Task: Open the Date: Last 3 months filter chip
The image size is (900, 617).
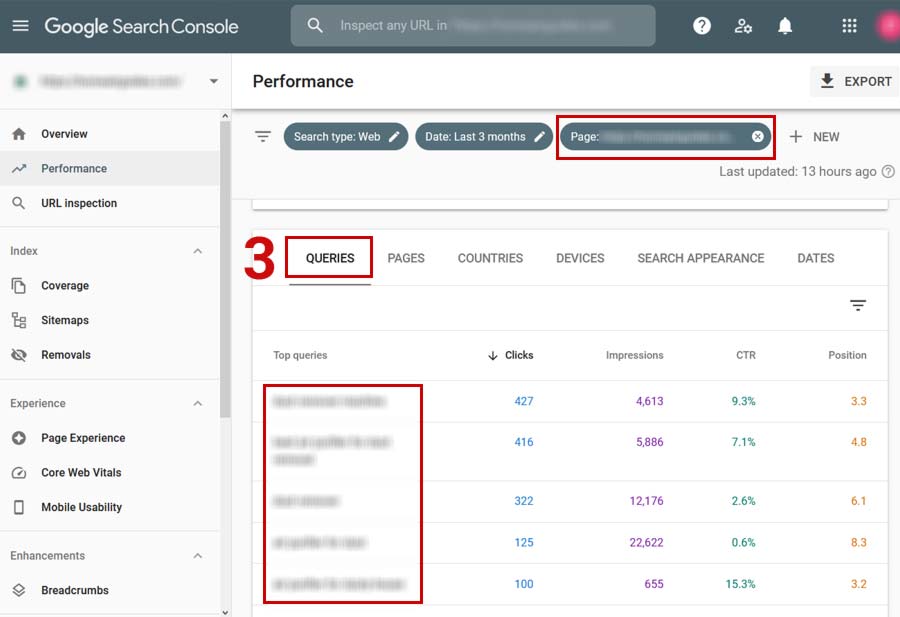Action: tap(483, 137)
